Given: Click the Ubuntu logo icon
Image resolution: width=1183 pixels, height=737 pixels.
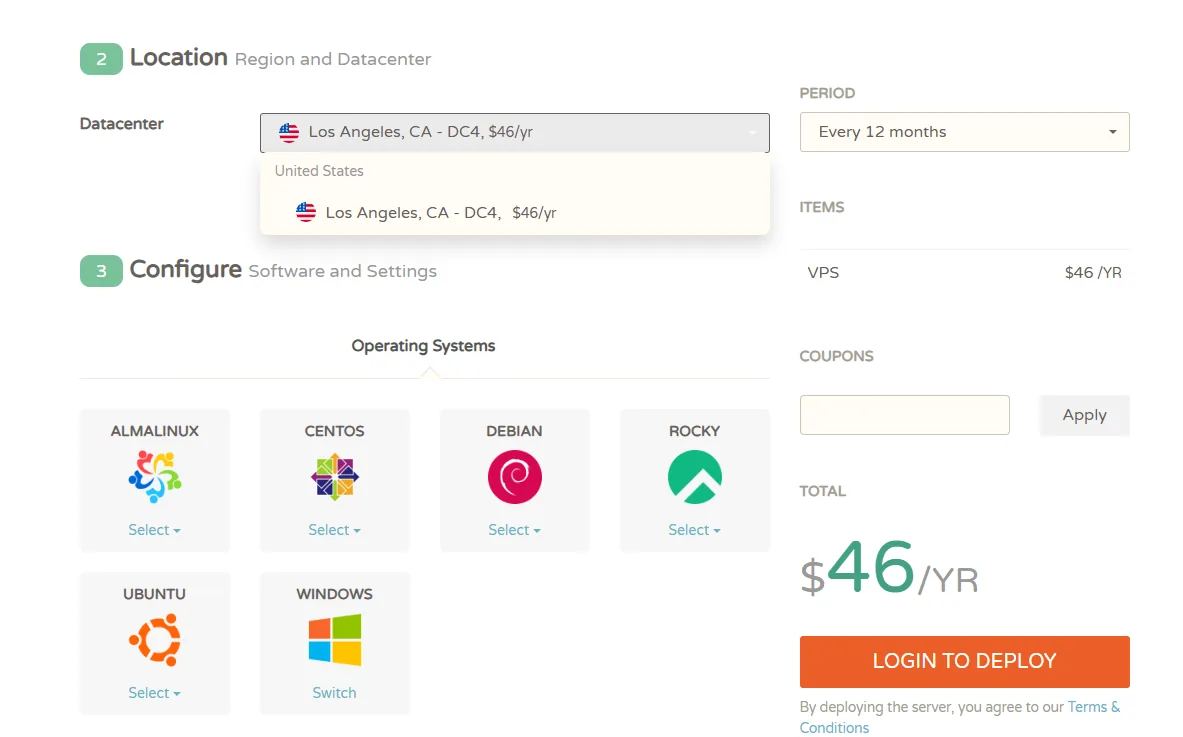Looking at the screenshot, I should tap(155, 640).
